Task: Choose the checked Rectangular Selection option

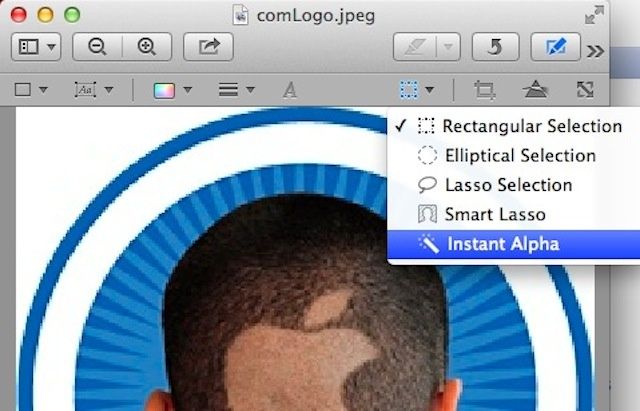Action: click(x=531, y=127)
